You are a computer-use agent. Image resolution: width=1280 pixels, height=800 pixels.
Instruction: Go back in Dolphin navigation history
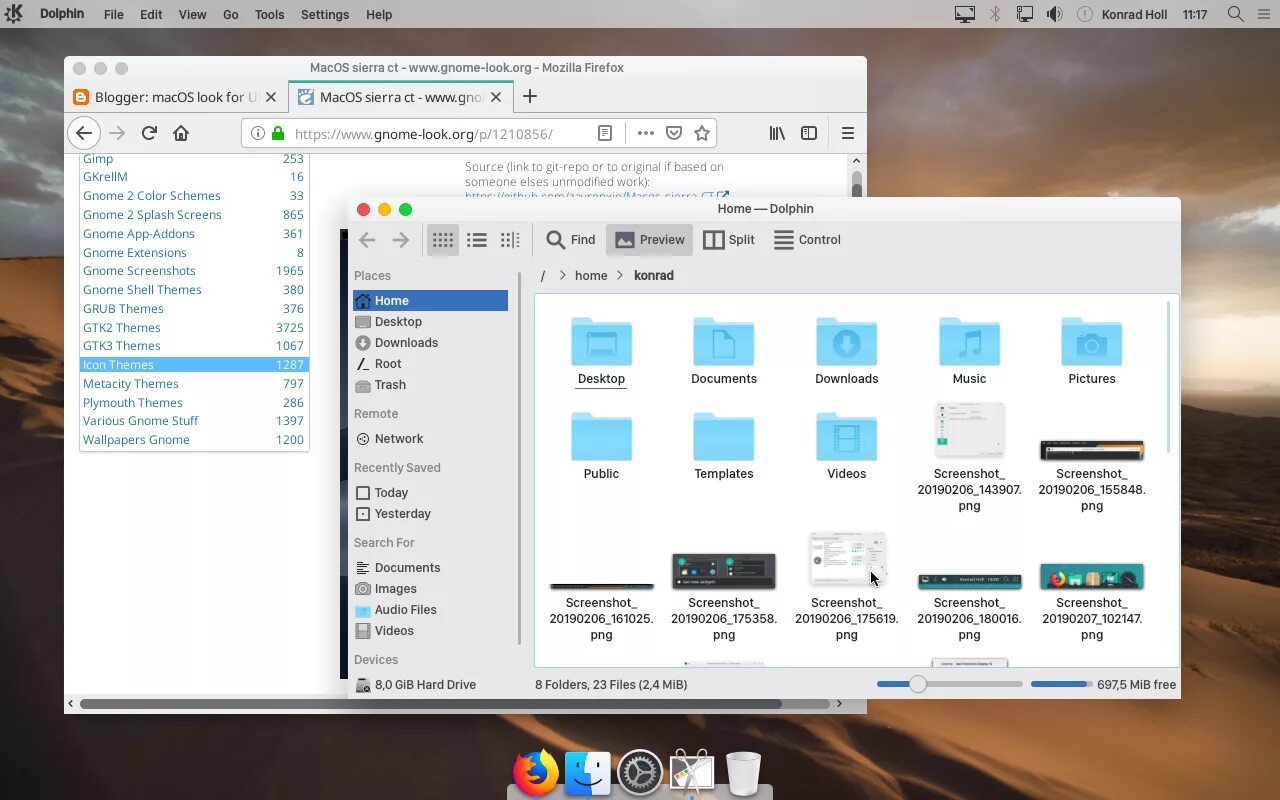(x=367, y=240)
